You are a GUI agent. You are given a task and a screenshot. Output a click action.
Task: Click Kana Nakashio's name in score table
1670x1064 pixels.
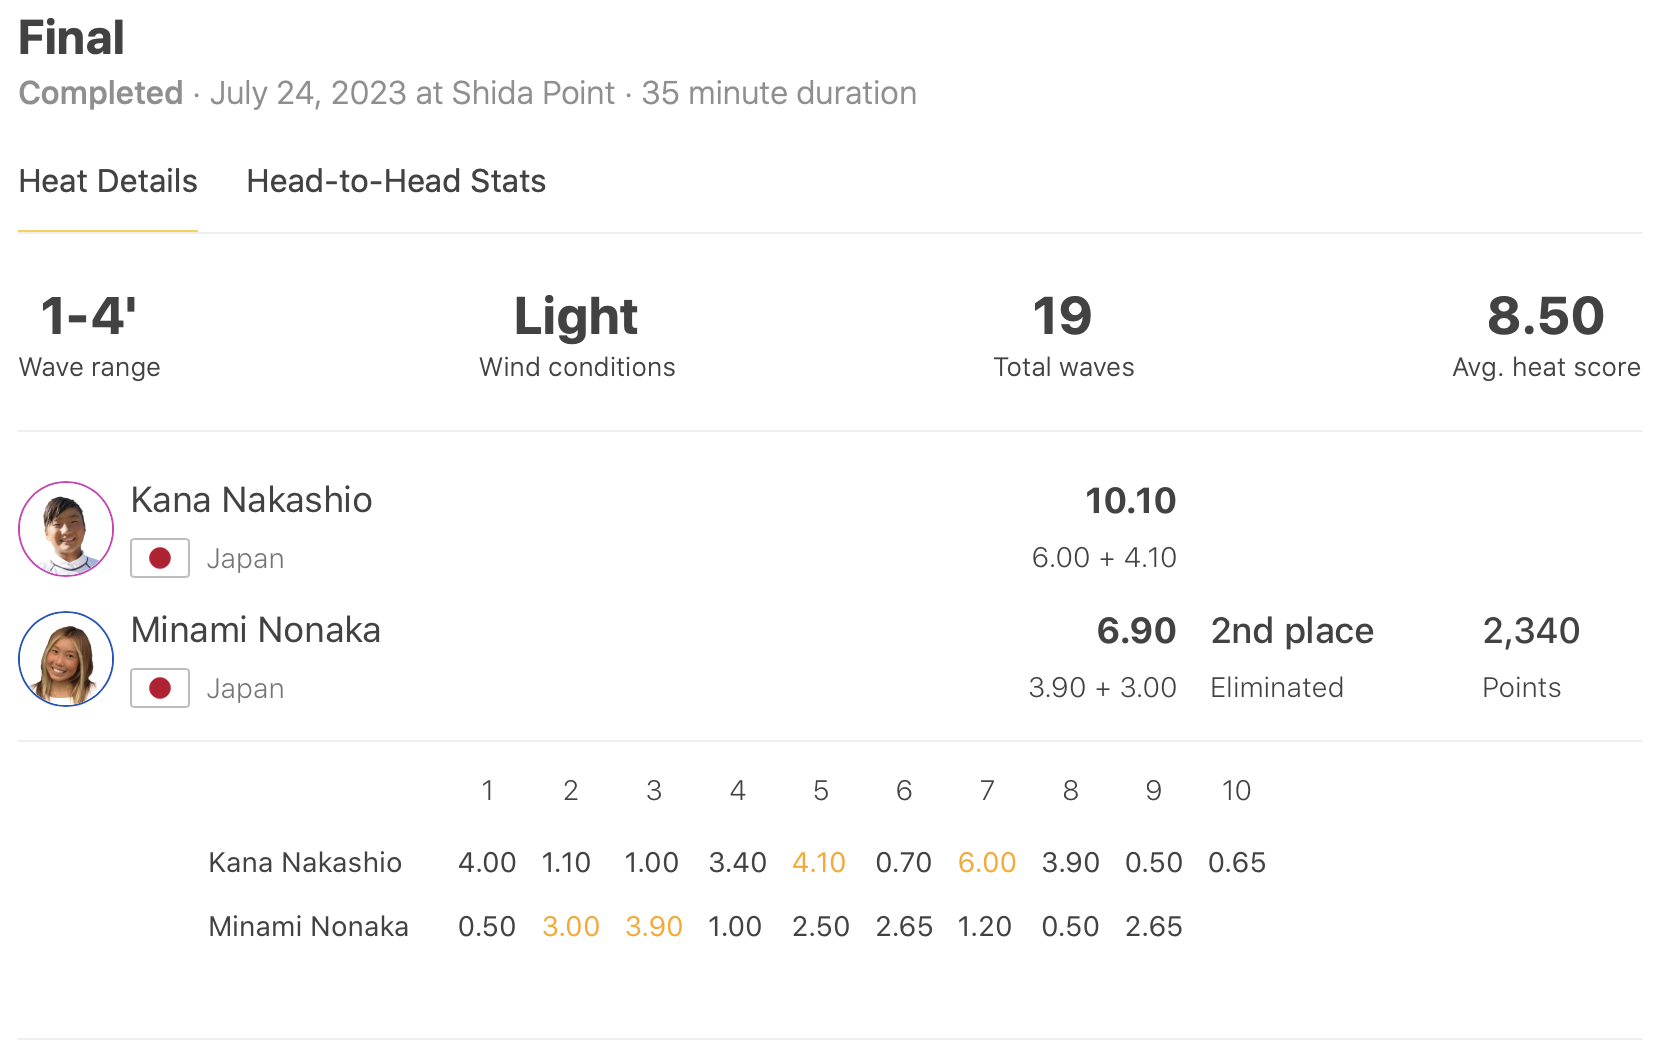[x=305, y=862]
